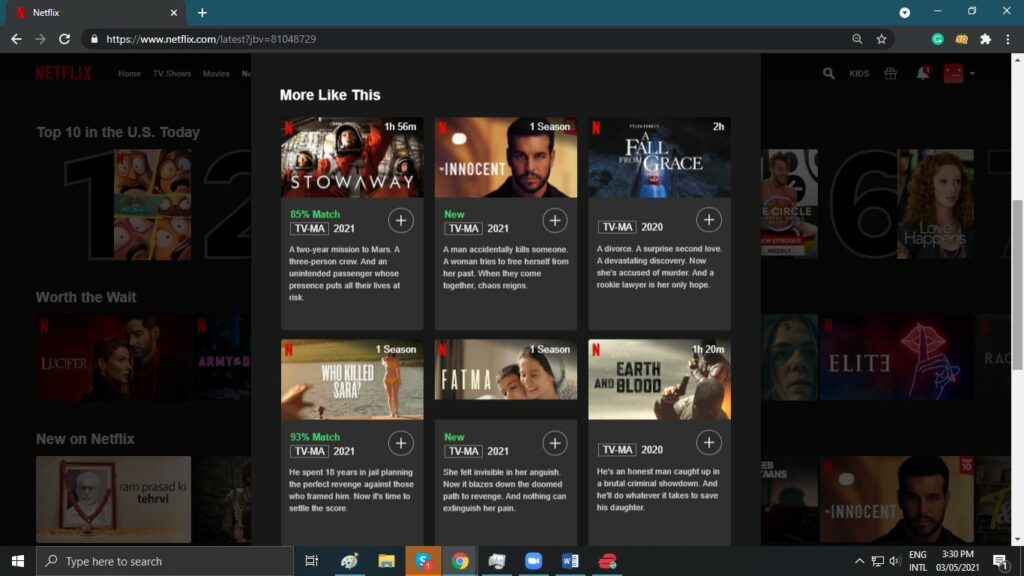The image size is (1024, 576).
Task: Go to TV Shows in Netflix navigation
Action: point(171,74)
